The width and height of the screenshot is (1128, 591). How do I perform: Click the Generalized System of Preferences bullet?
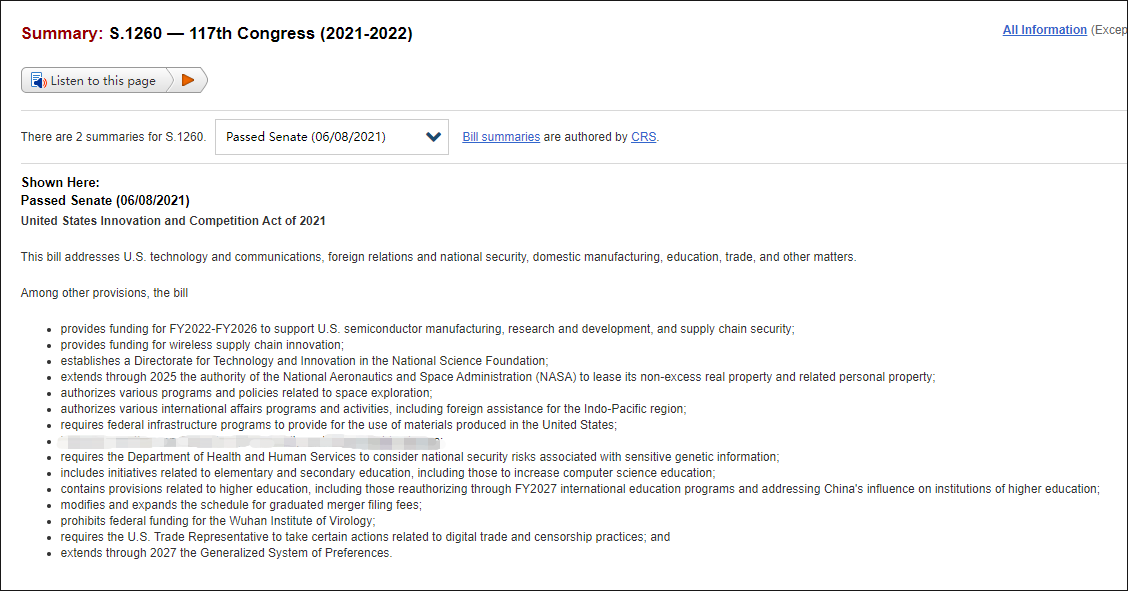click(x=226, y=553)
